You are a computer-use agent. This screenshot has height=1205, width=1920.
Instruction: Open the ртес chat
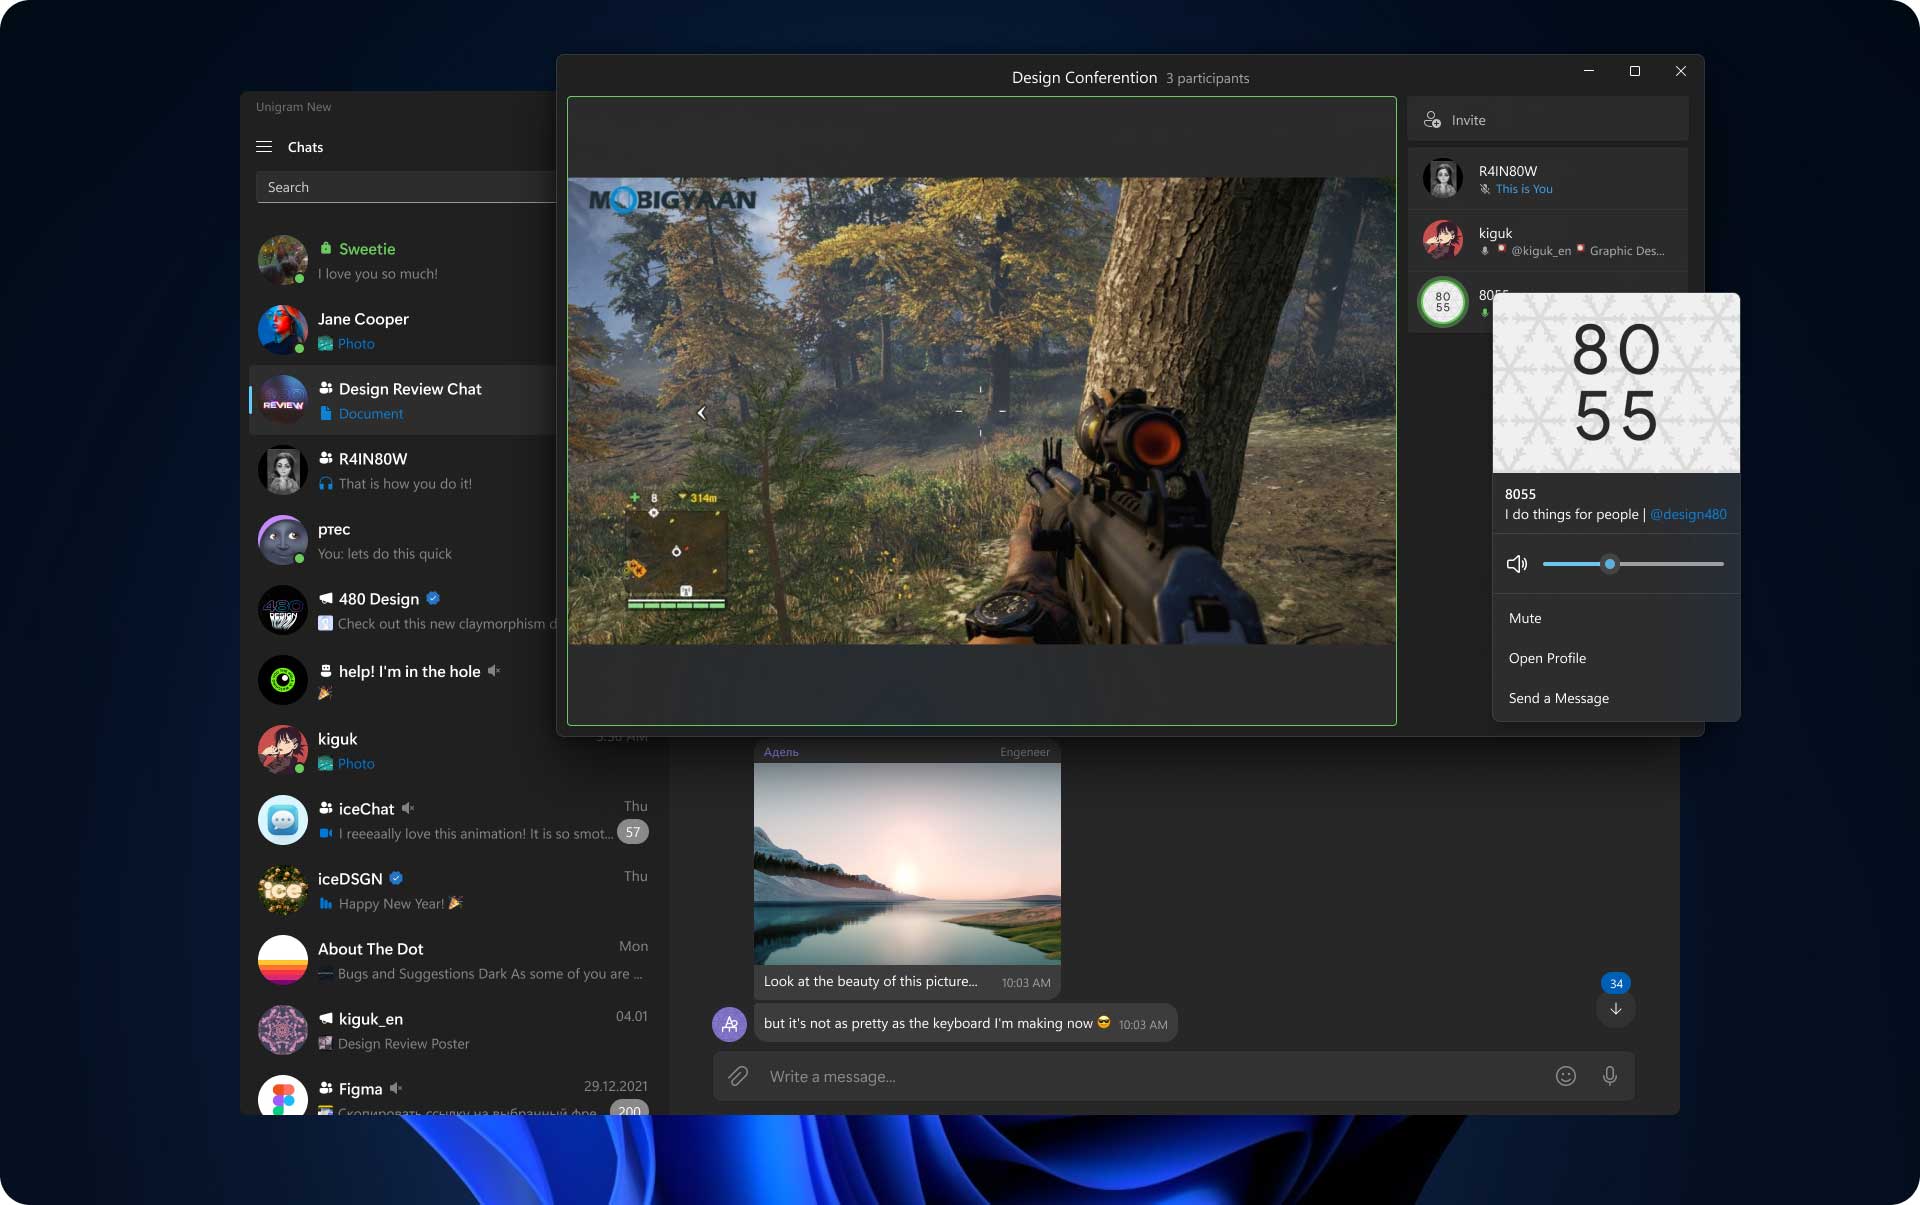[x=403, y=540]
